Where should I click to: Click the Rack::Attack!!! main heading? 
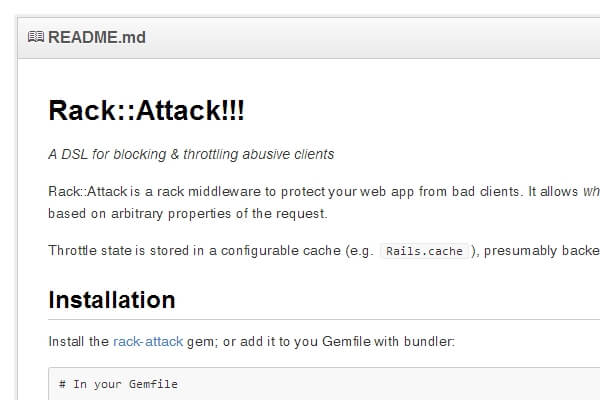point(146,111)
